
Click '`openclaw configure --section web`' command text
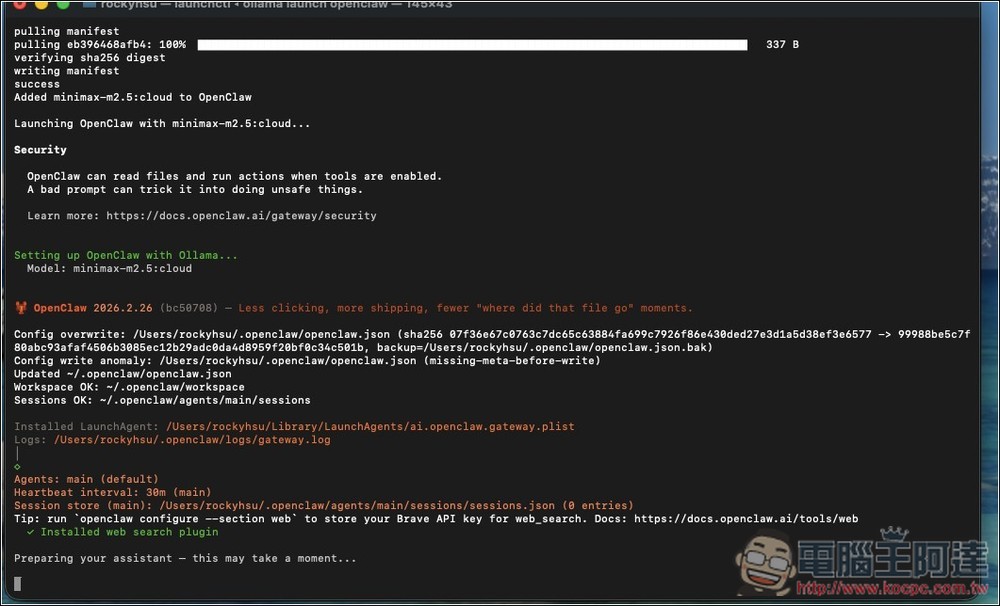185,519
